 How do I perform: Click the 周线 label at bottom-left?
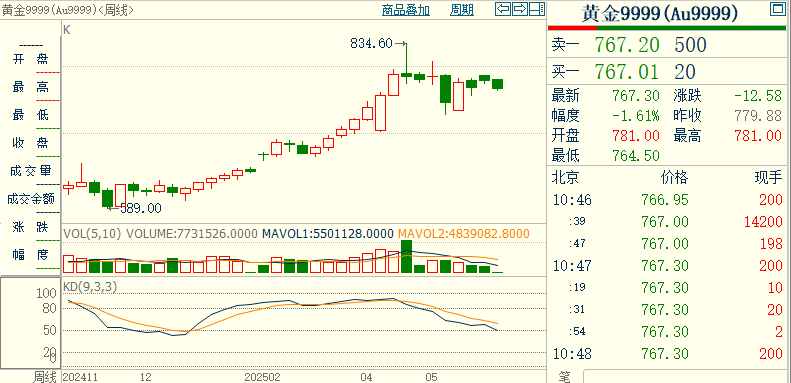(45, 376)
